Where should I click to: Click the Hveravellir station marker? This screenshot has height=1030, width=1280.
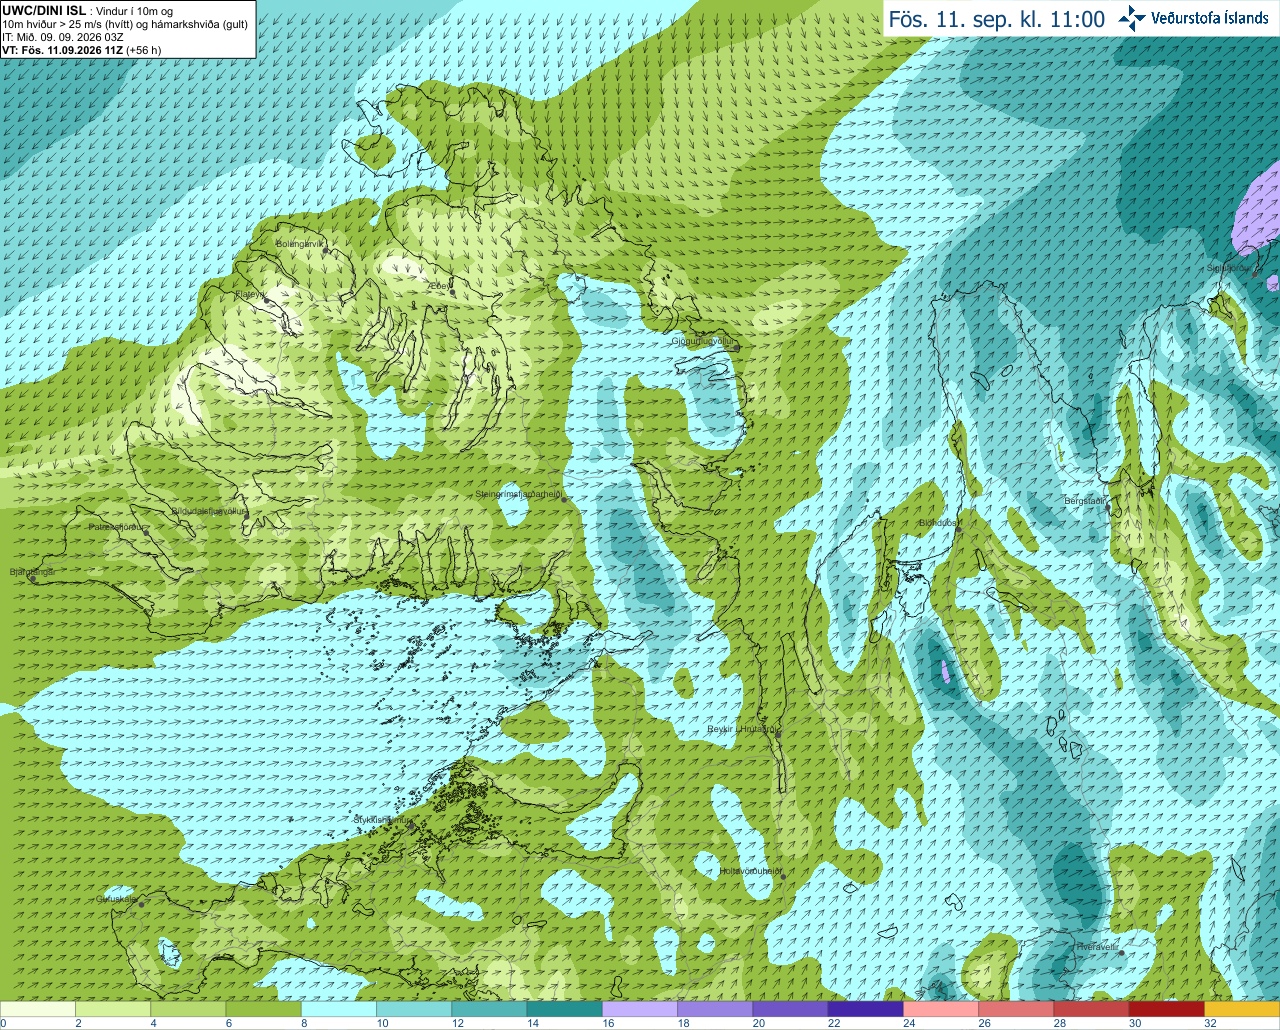1121,953
